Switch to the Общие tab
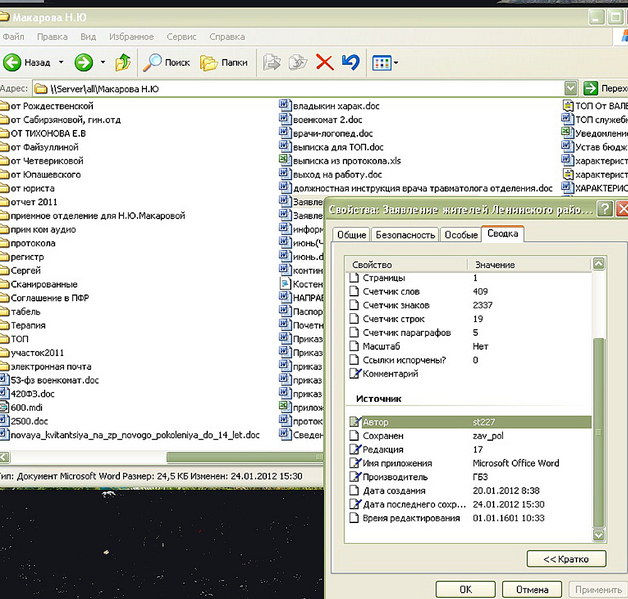Image resolution: width=628 pixels, height=599 pixels. [x=351, y=235]
